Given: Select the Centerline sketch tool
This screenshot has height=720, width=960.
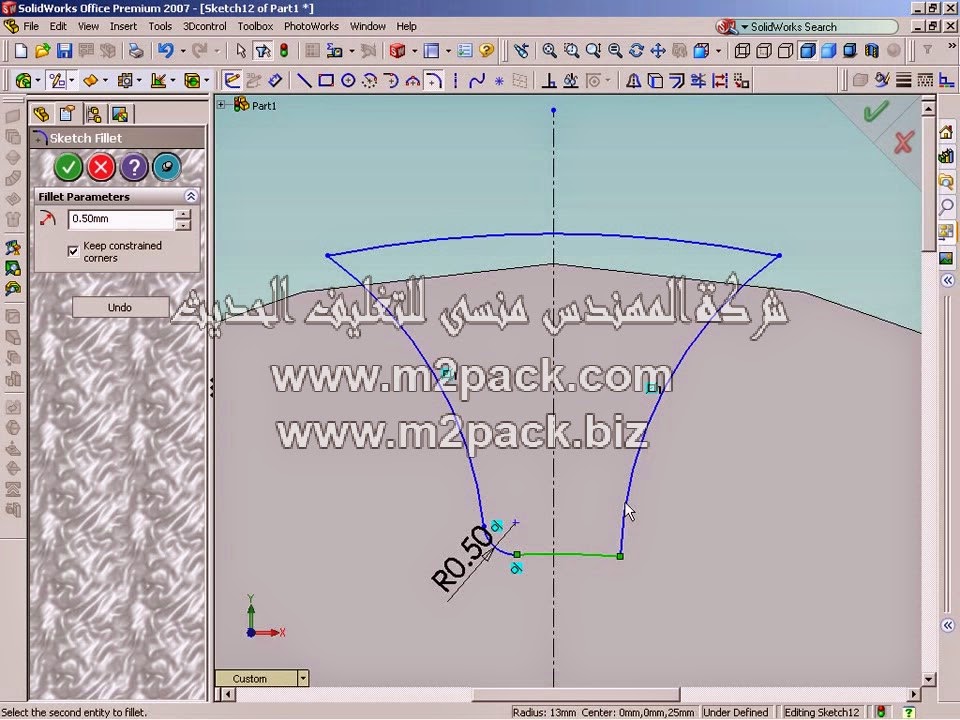Looking at the screenshot, I should (456, 80).
